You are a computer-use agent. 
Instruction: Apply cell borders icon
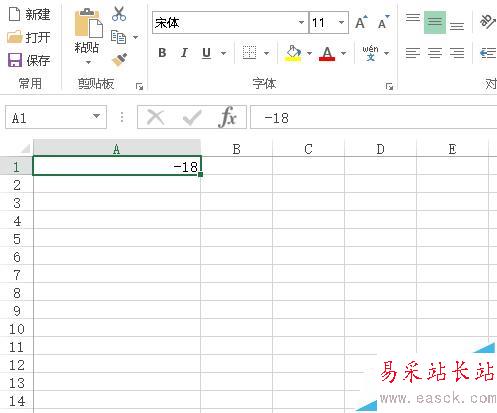coord(249,53)
